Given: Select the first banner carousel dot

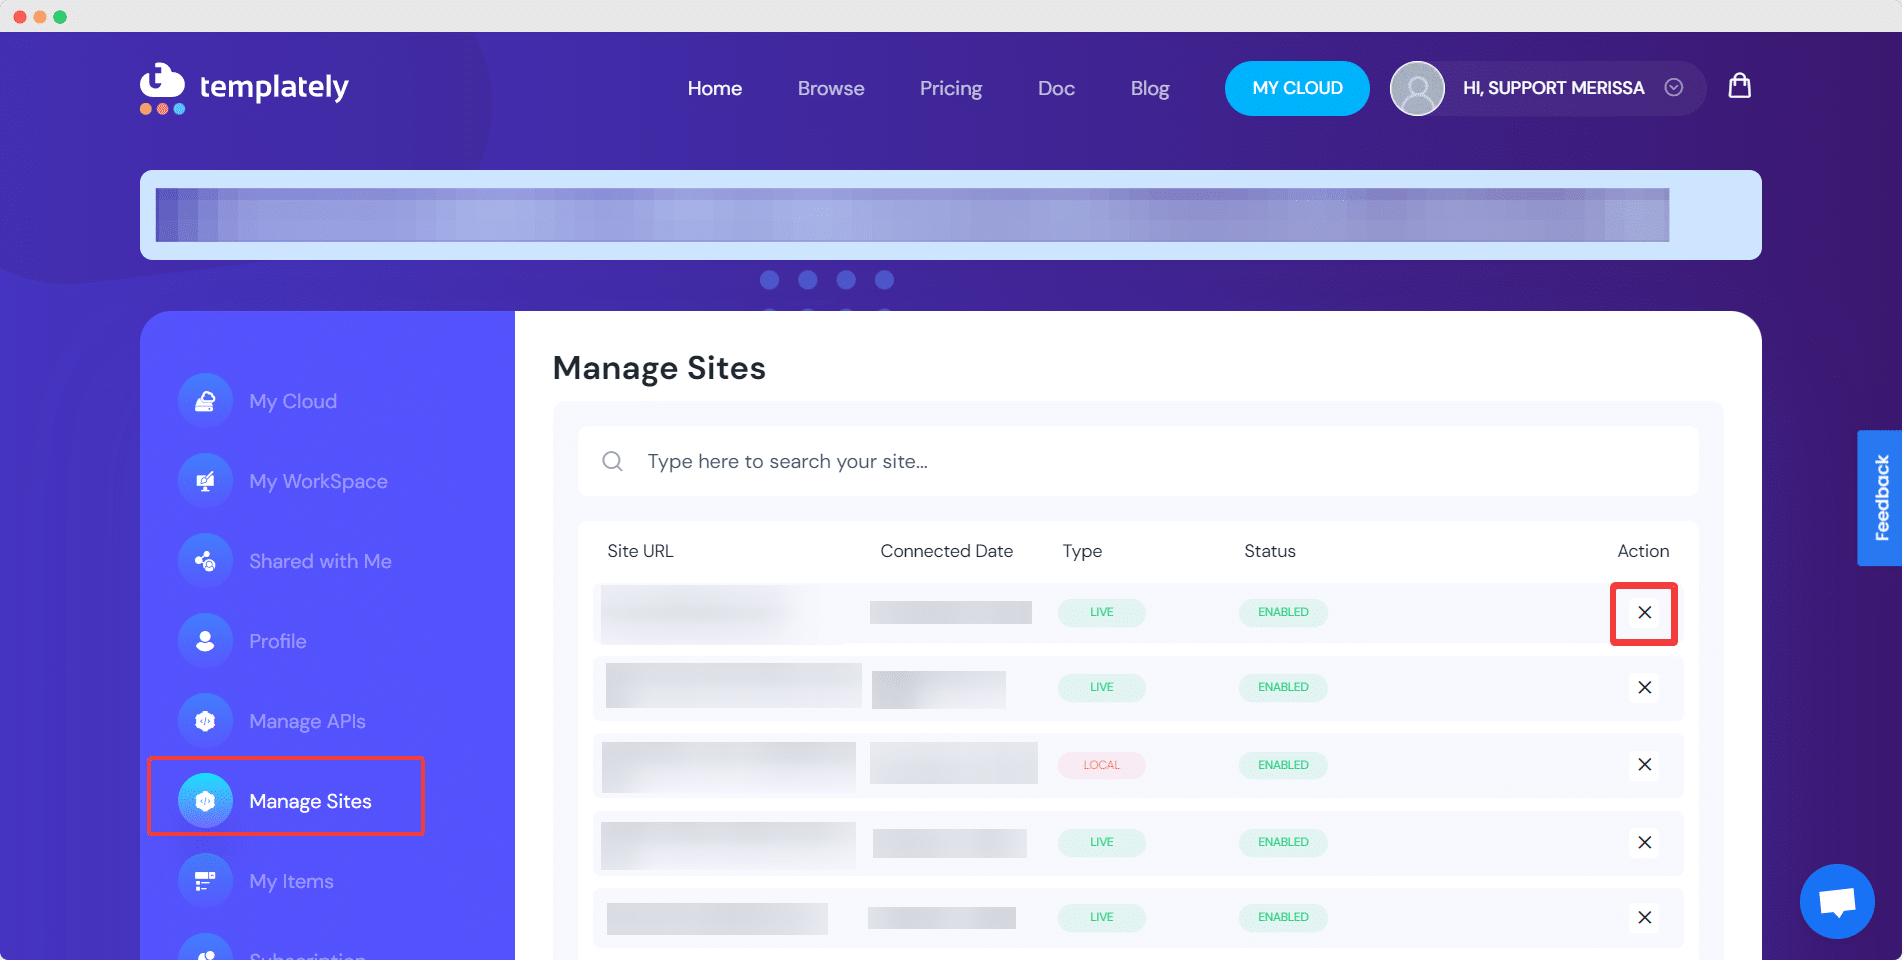Looking at the screenshot, I should [769, 280].
